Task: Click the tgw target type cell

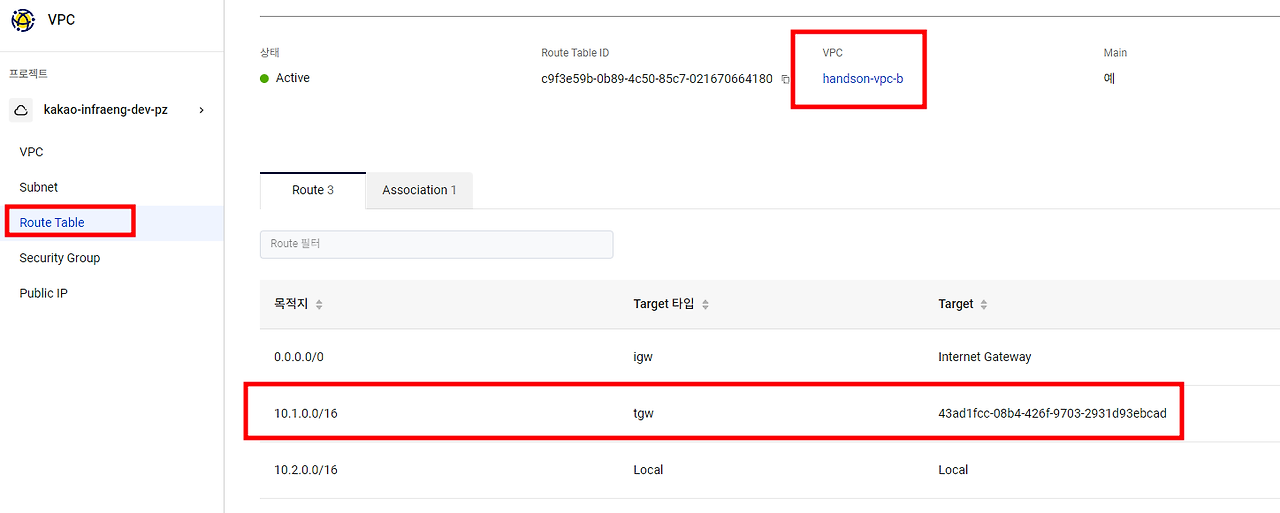Action: point(643,413)
